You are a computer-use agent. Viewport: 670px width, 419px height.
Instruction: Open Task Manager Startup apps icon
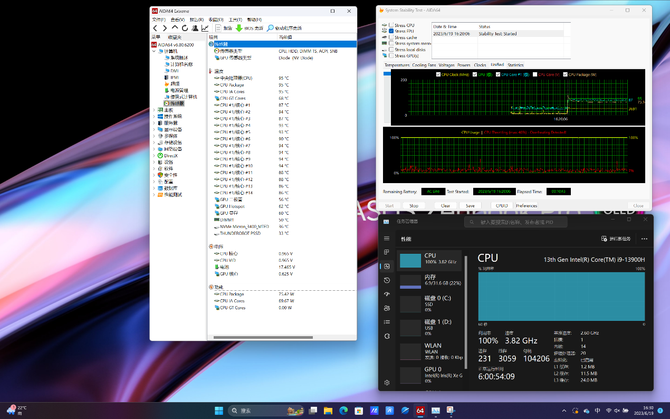point(387,294)
